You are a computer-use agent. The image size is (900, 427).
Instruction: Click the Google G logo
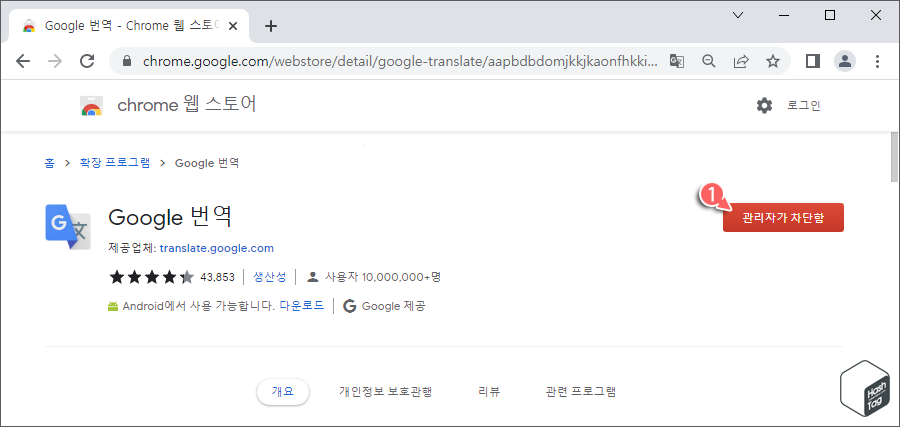tap(350, 306)
